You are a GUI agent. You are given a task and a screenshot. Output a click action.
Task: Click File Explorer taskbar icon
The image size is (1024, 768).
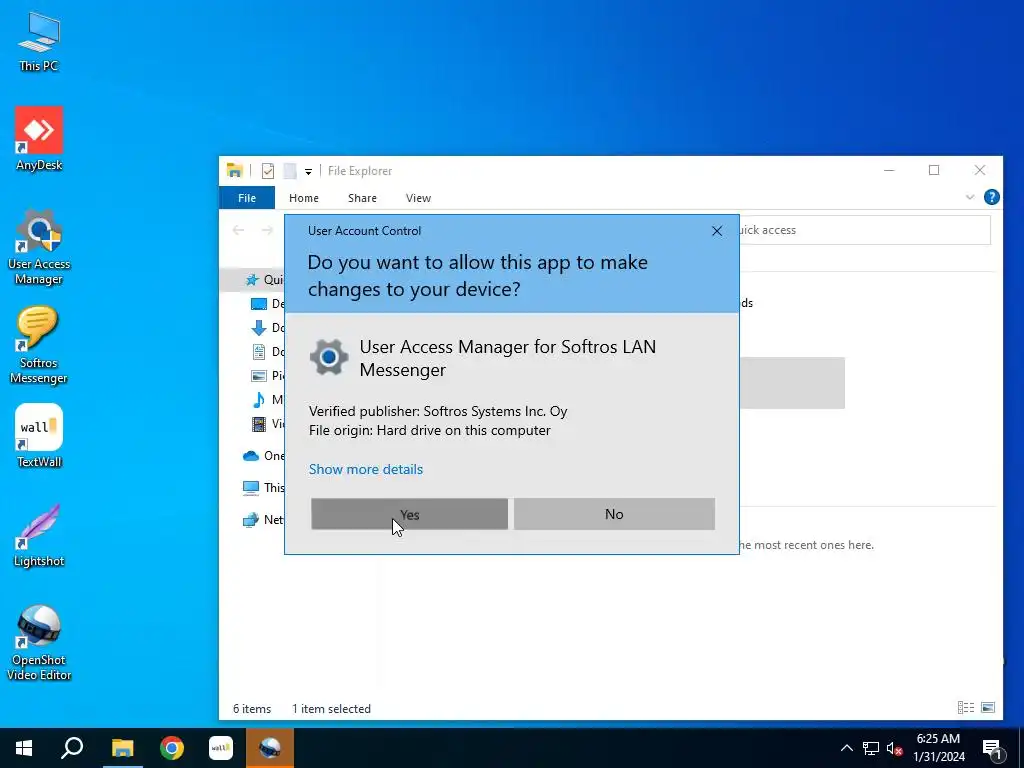122,748
